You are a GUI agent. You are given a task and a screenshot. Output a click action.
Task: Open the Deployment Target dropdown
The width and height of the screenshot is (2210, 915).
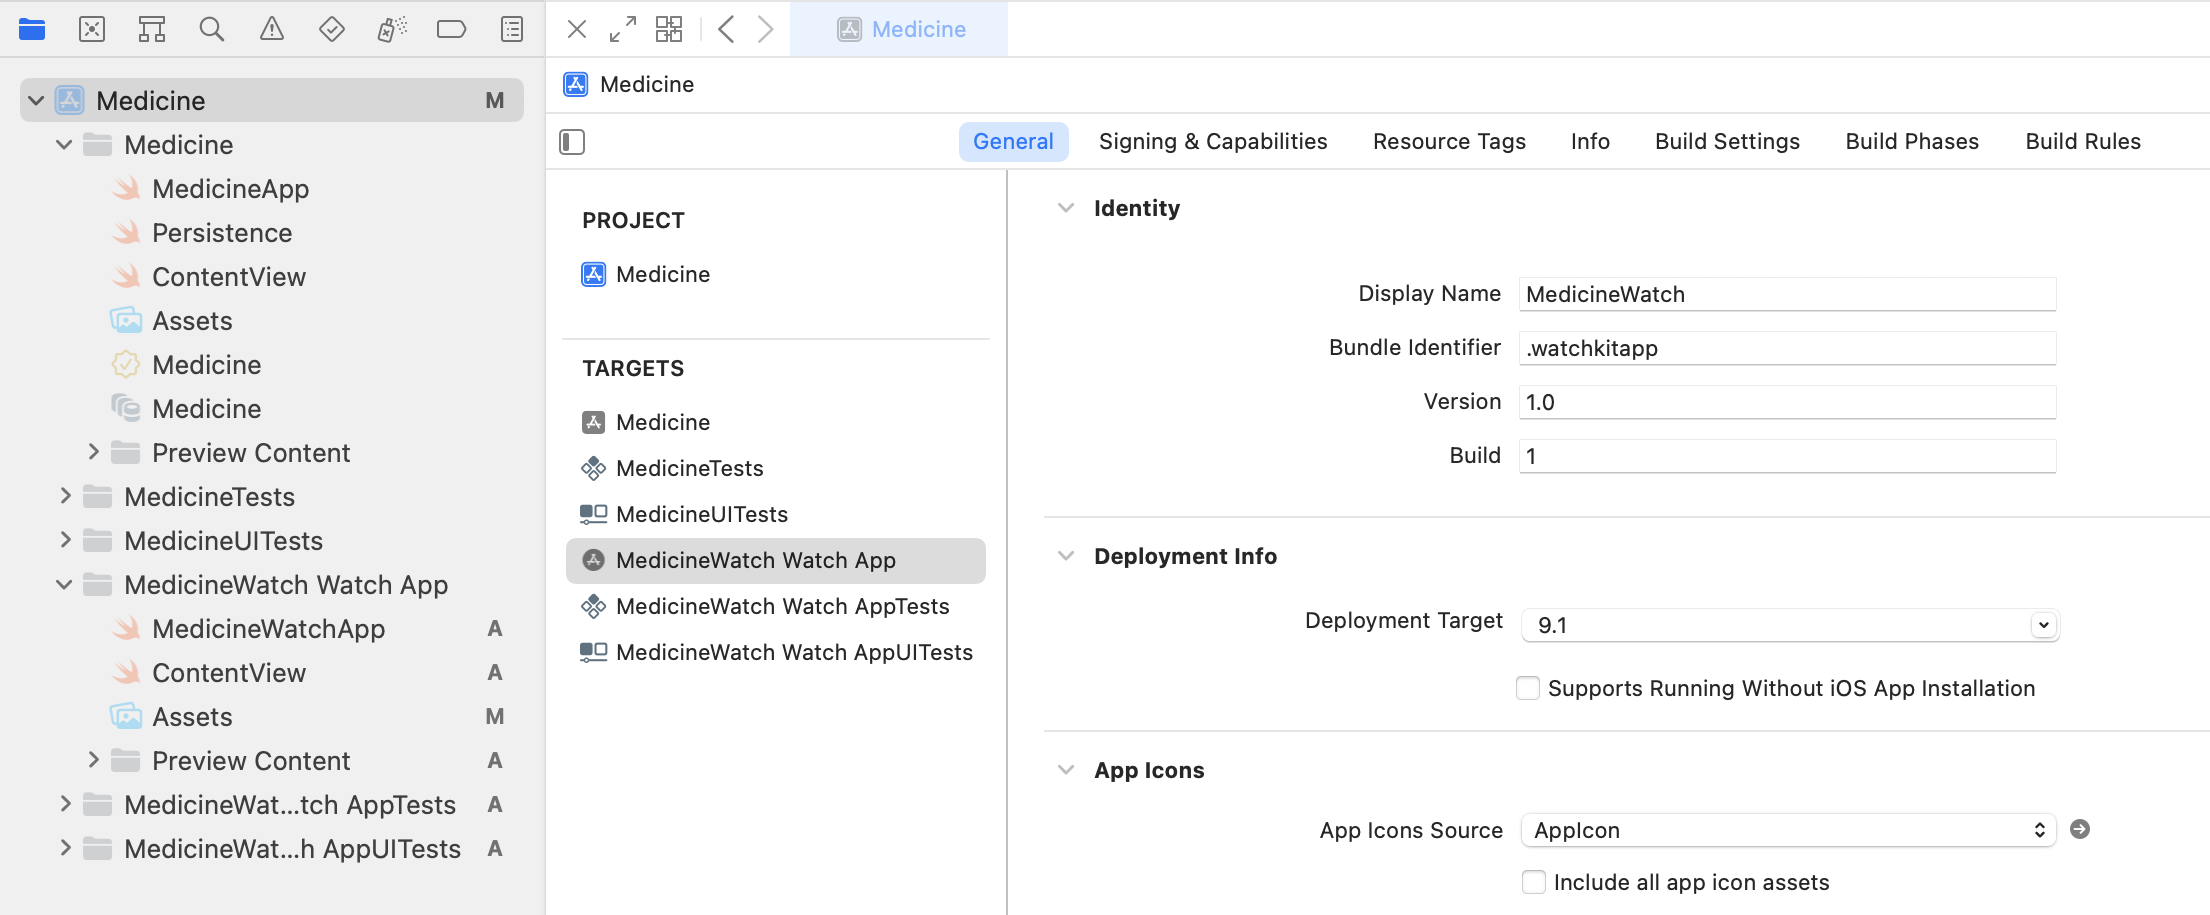coord(2043,625)
